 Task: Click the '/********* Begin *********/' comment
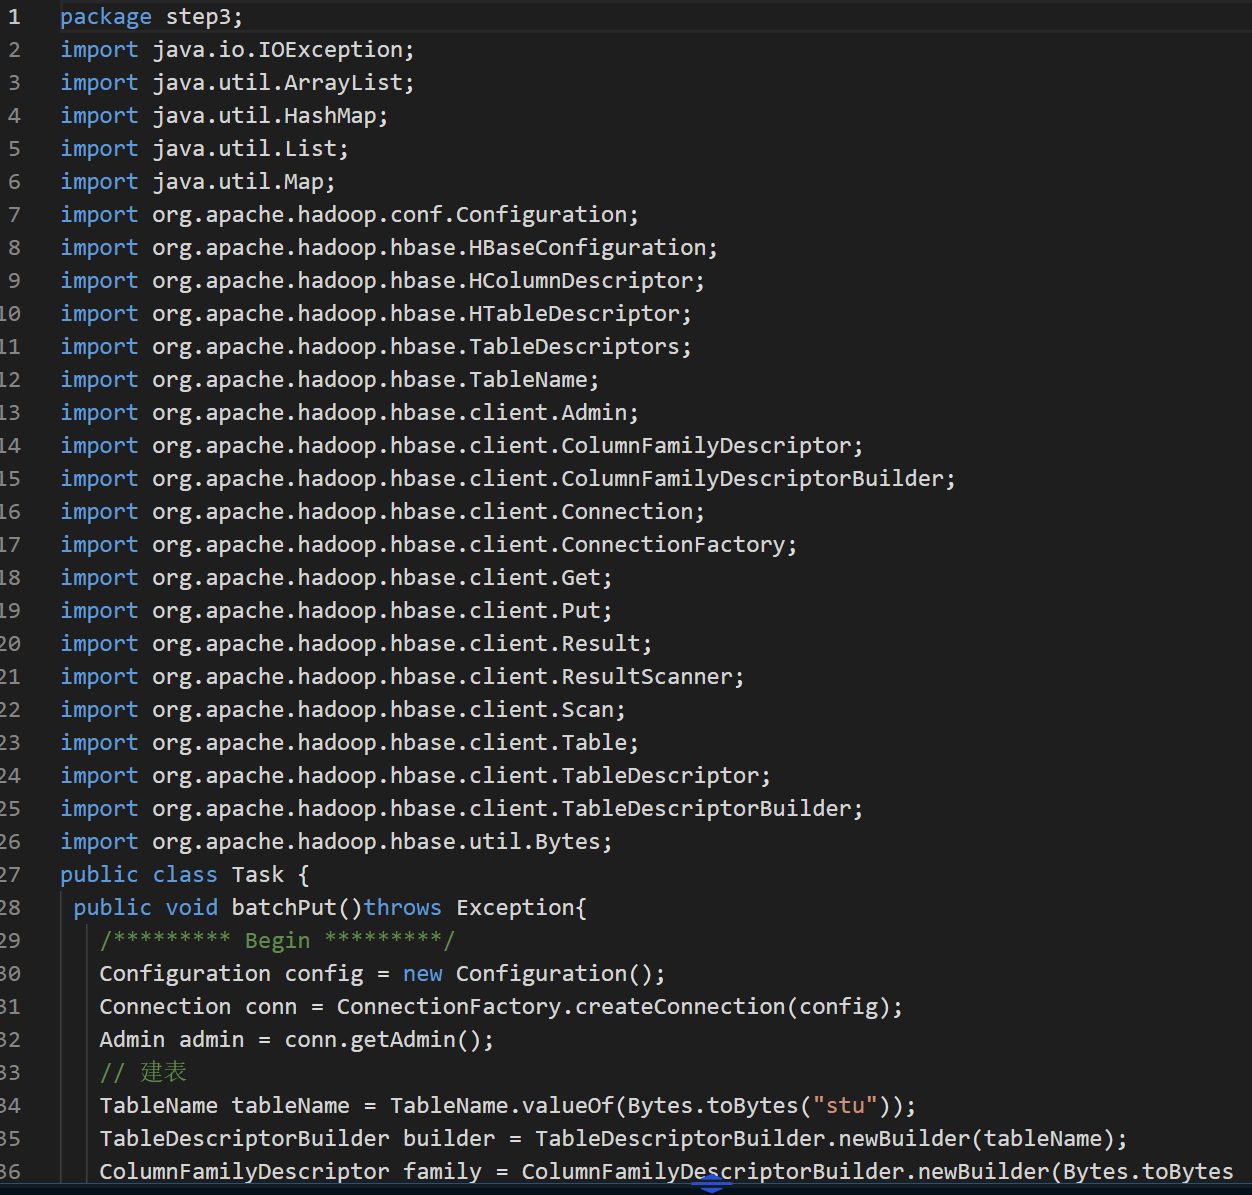click(277, 941)
